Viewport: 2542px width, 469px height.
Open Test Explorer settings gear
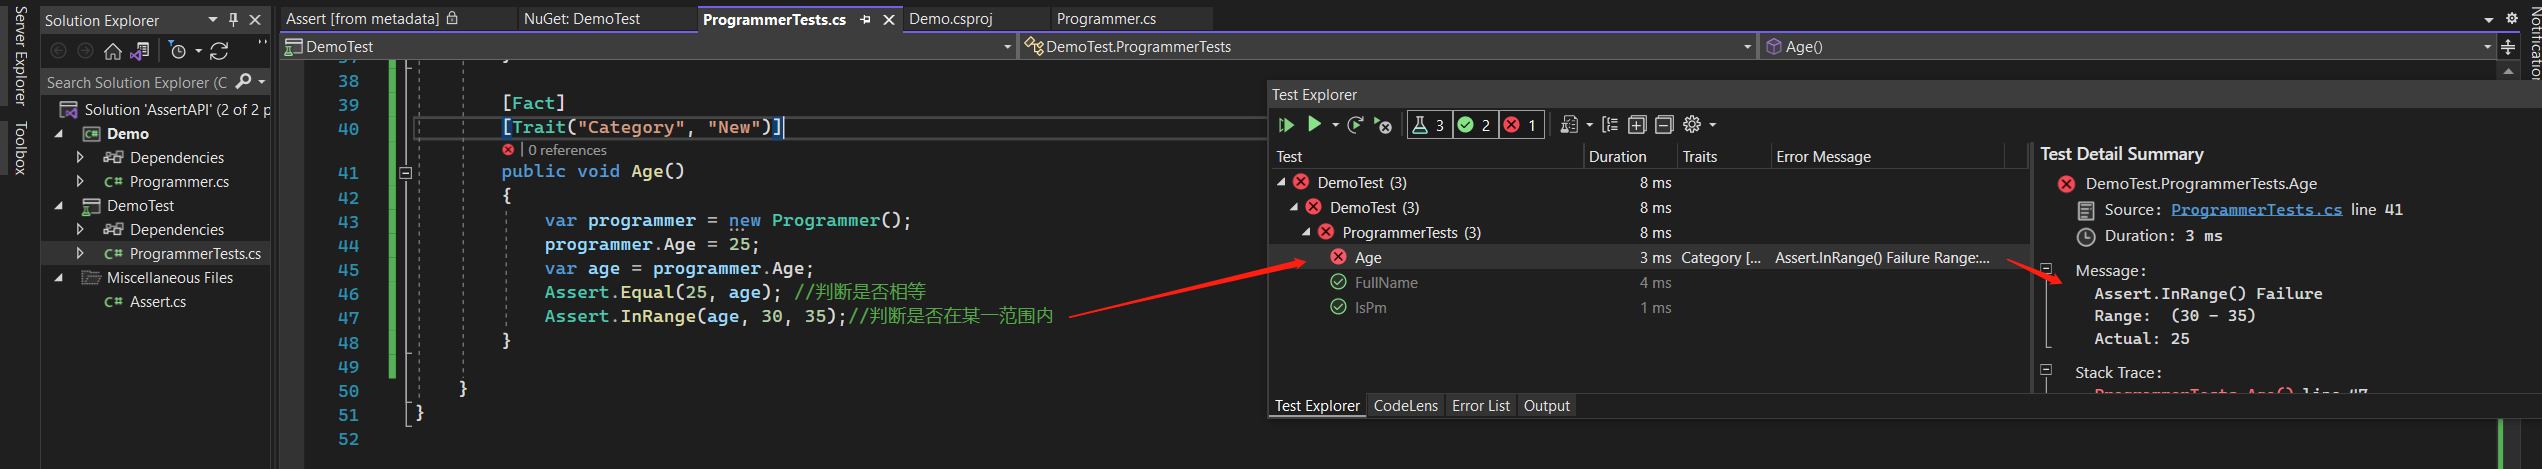click(x=1692, y=125)
